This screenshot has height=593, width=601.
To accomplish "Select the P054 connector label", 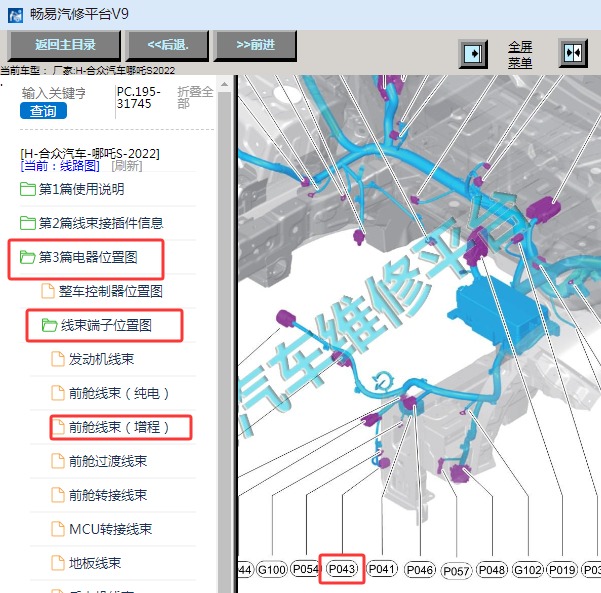I will (x=305, y=568).
